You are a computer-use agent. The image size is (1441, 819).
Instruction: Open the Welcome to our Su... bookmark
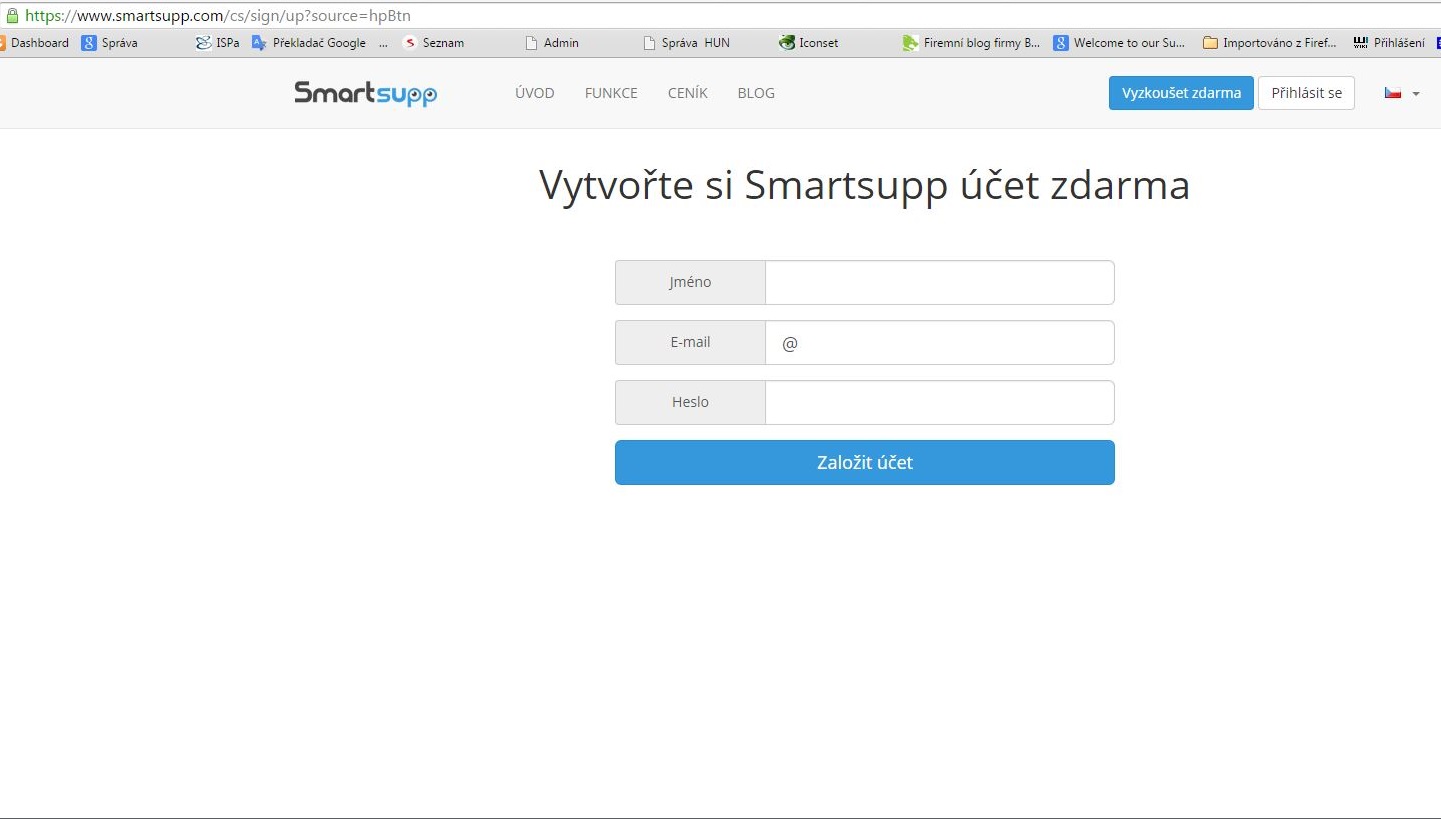point(1119,43)
